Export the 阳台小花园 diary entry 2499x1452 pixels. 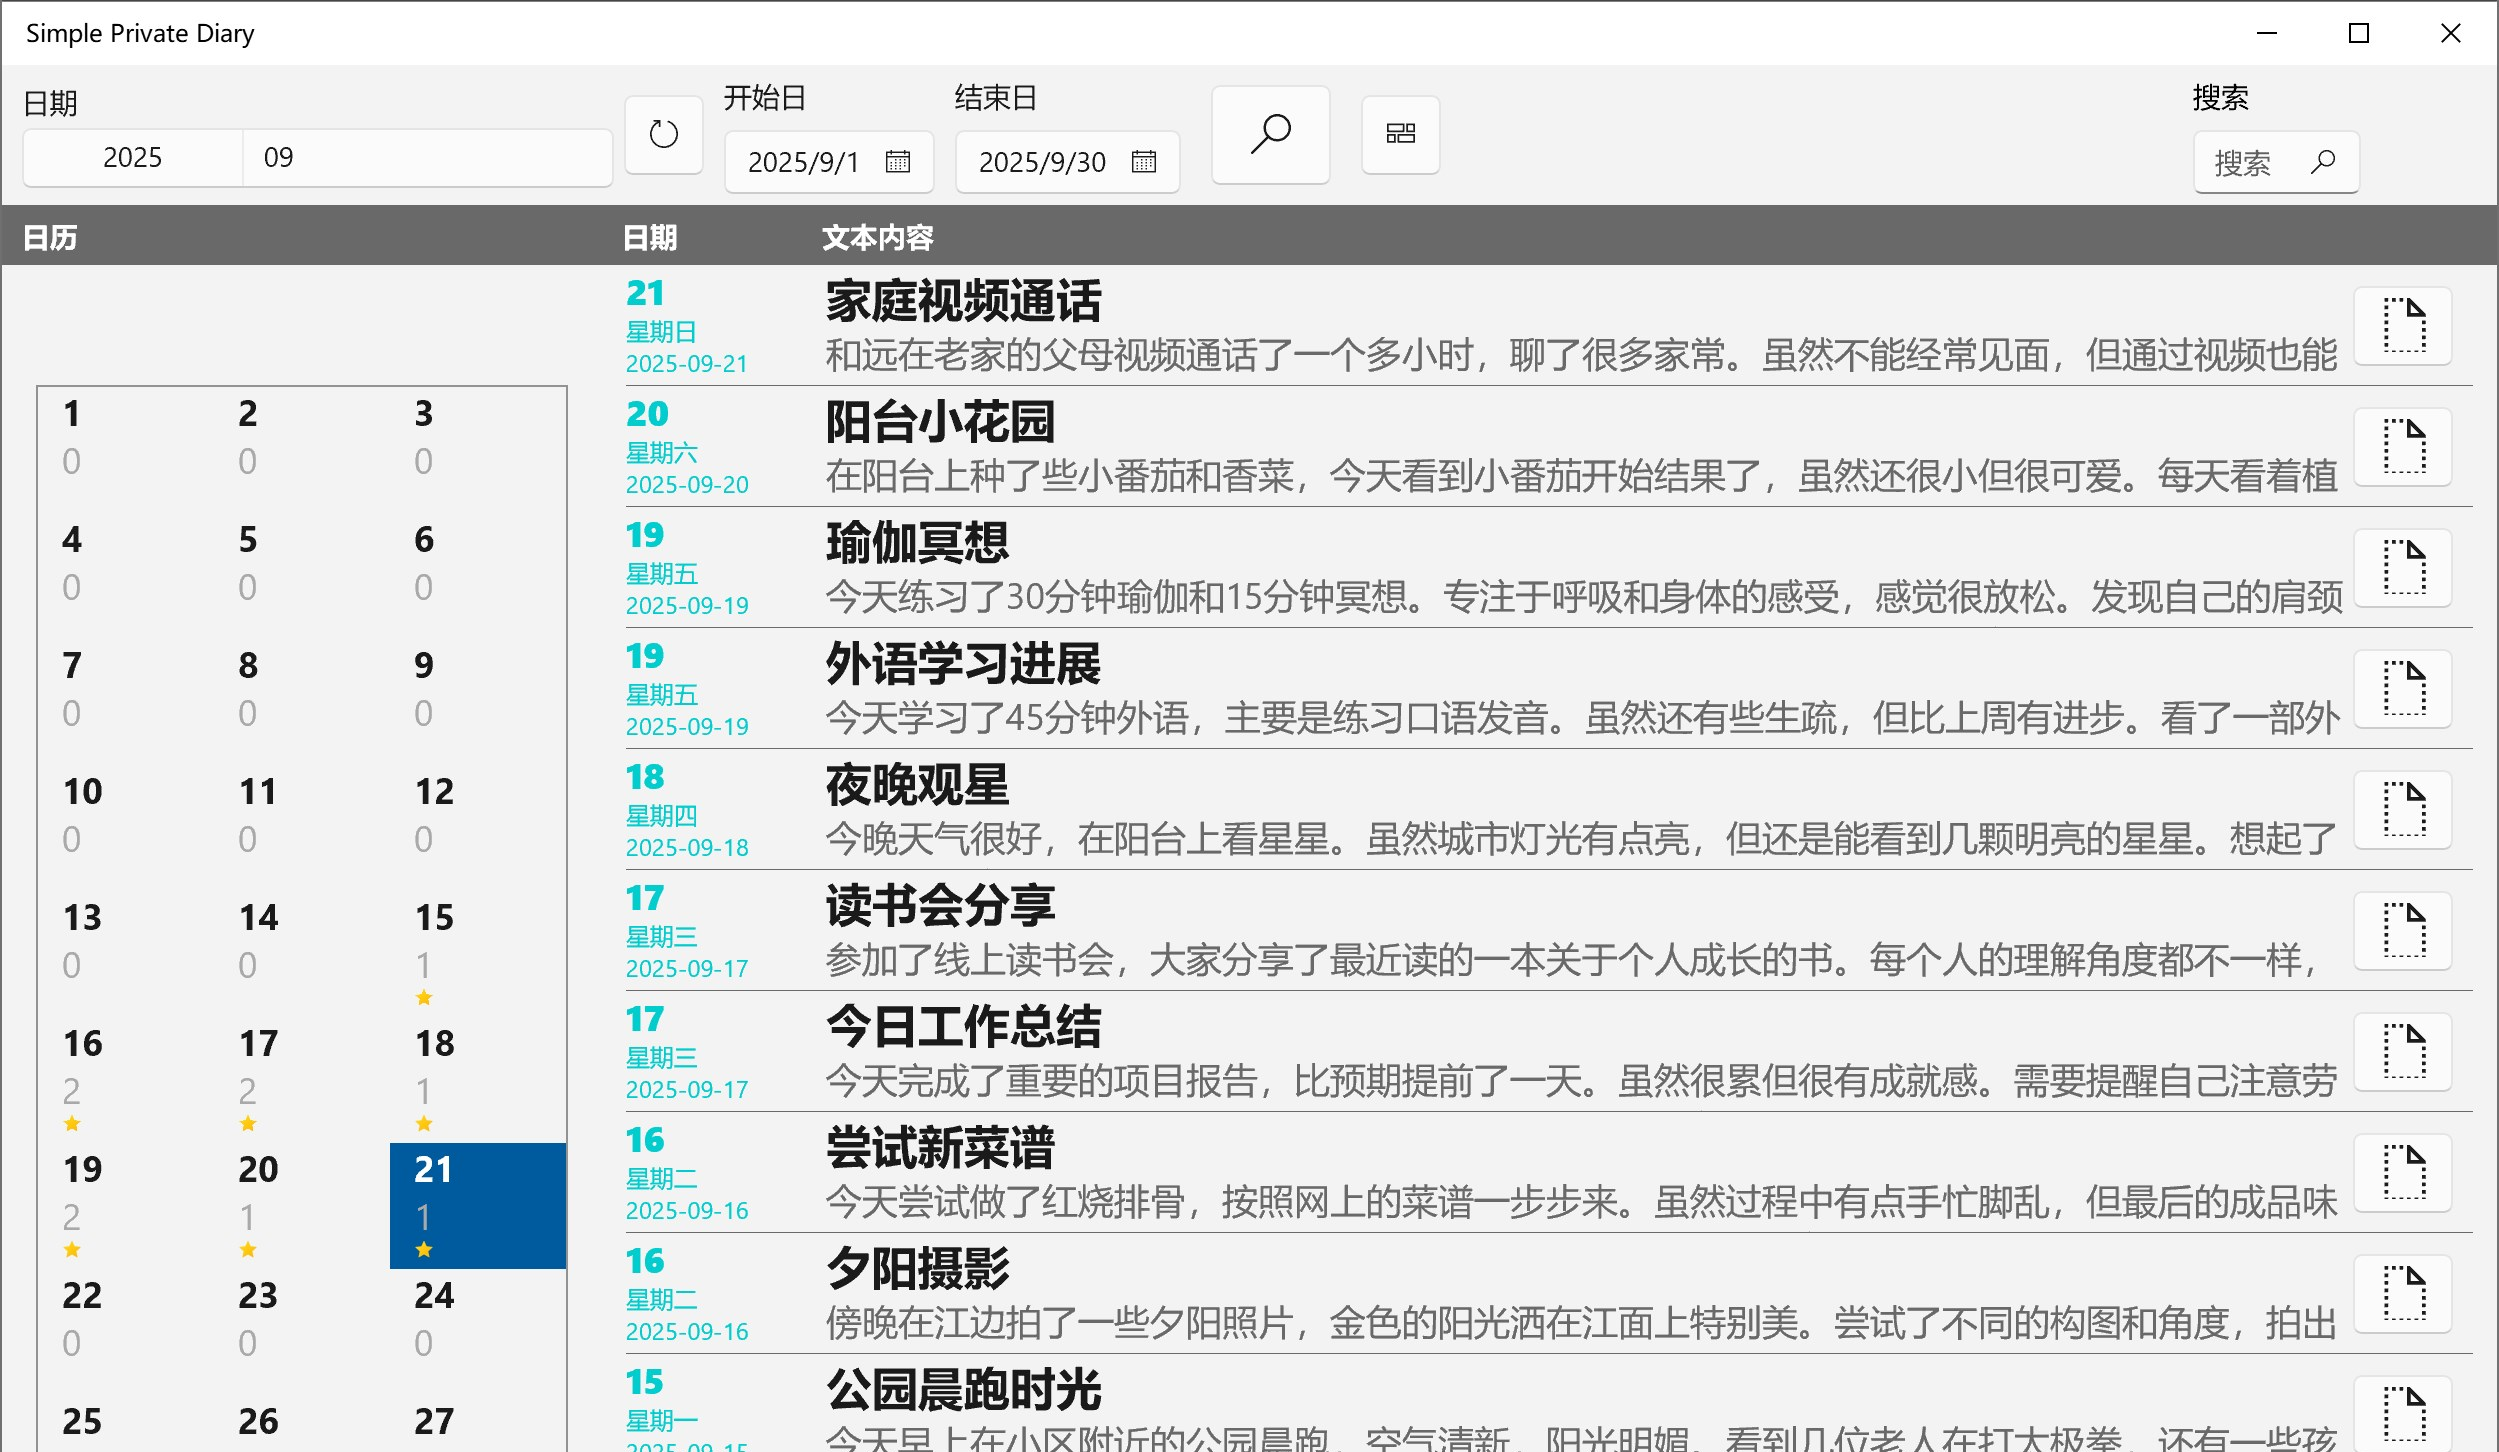pyautogui.click(x=2403, y=446)
